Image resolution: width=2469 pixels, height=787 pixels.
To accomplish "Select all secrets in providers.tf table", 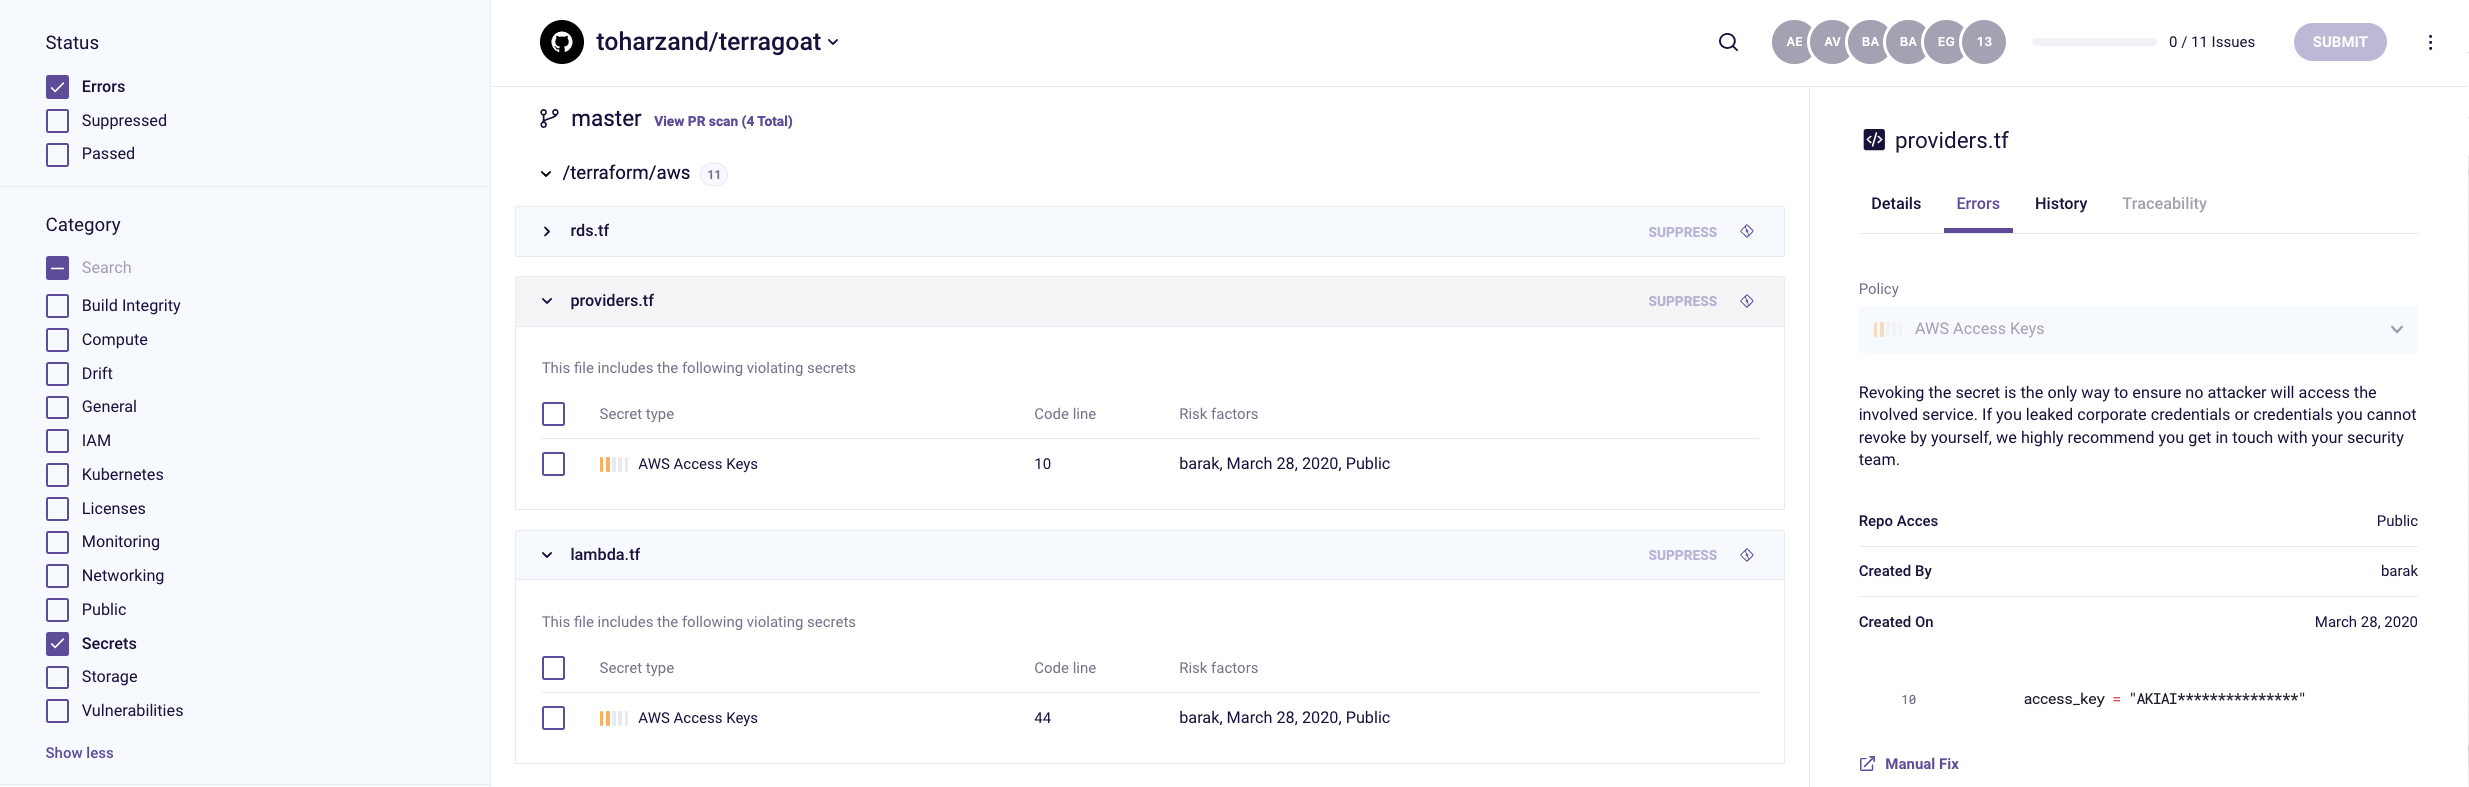I will [553, 414].
